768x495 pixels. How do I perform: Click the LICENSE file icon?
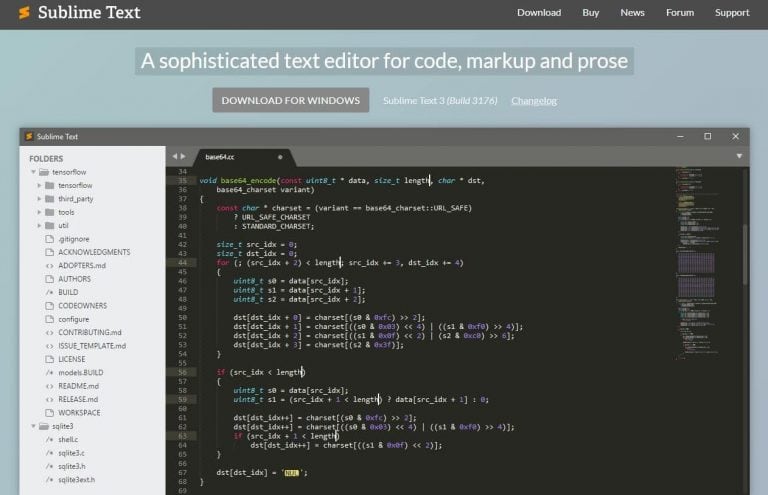tap(49, 359)
